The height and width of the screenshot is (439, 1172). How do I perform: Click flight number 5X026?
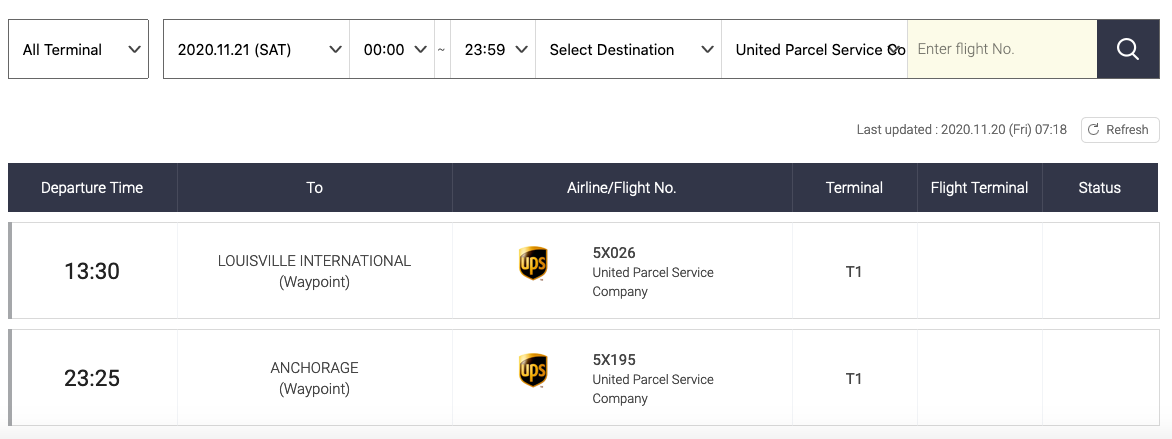(614, 253)
